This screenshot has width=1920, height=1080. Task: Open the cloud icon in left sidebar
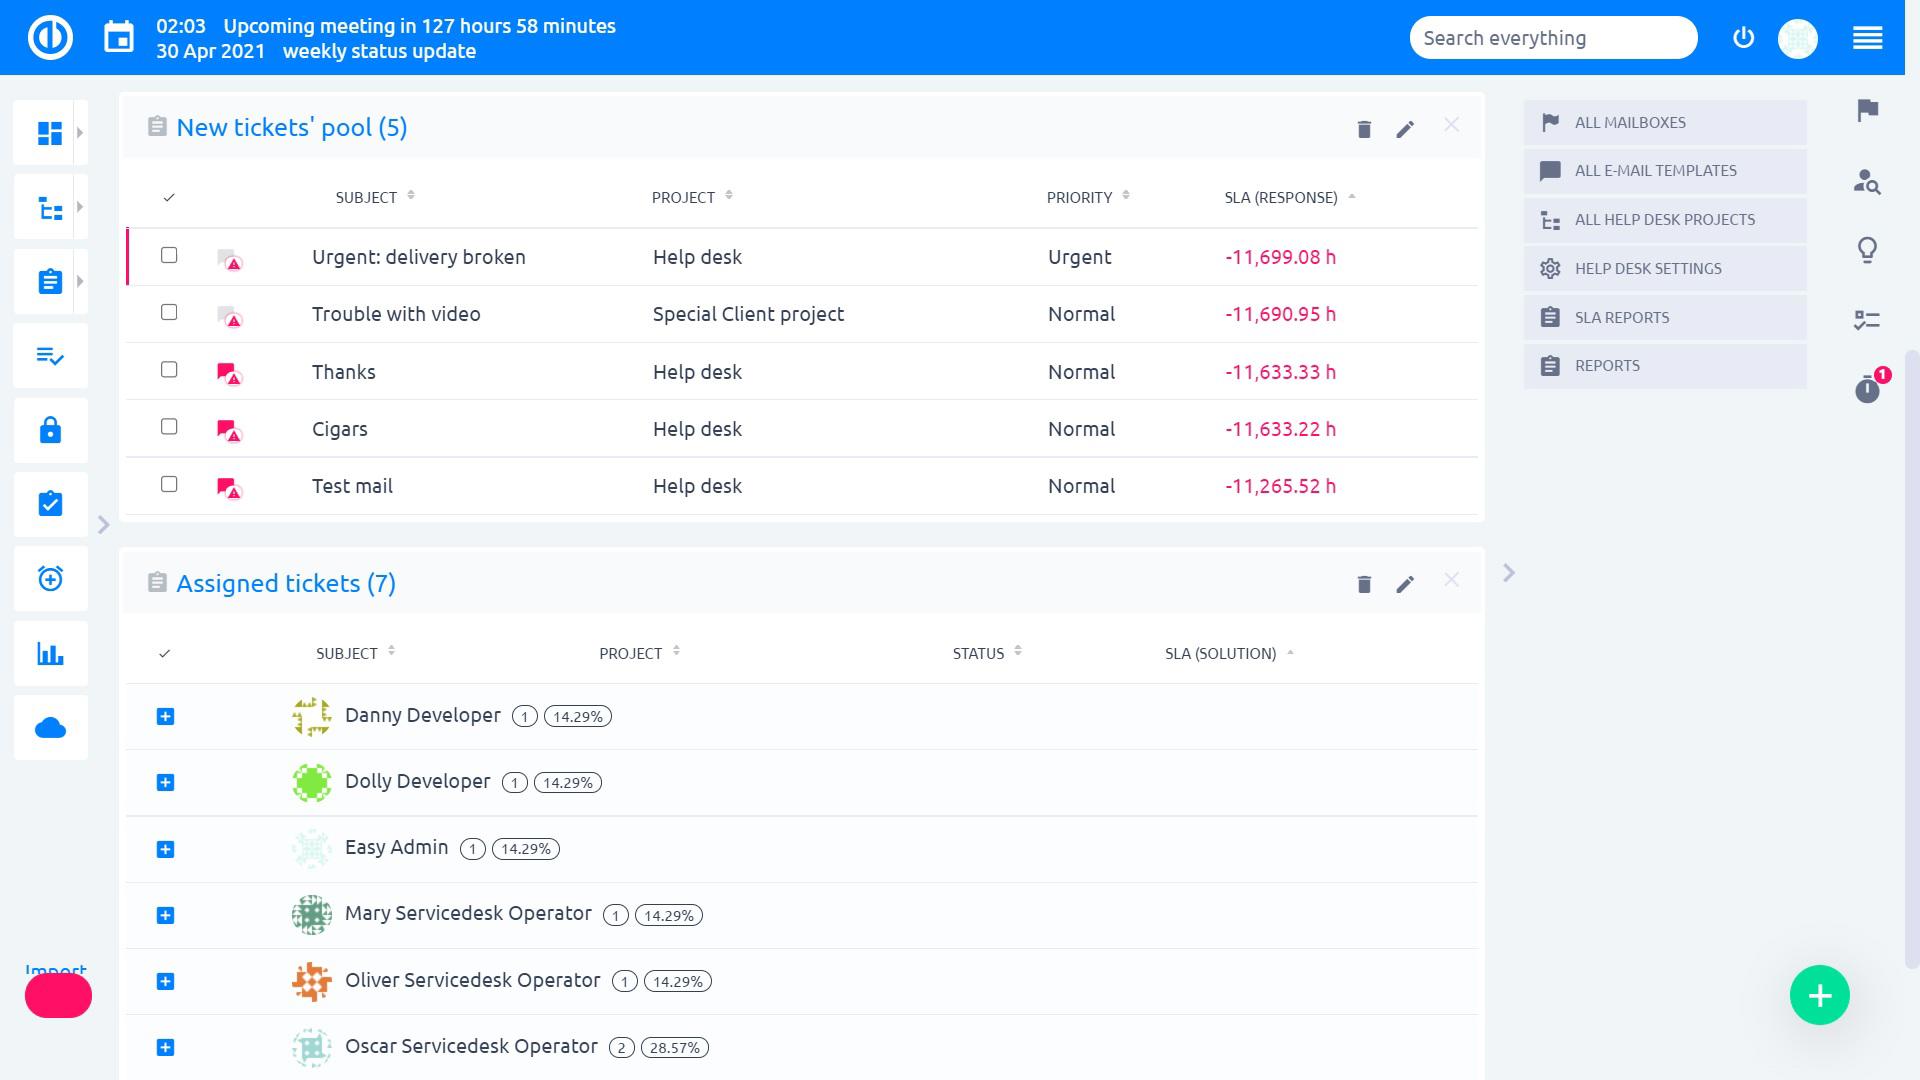[50, 728]
